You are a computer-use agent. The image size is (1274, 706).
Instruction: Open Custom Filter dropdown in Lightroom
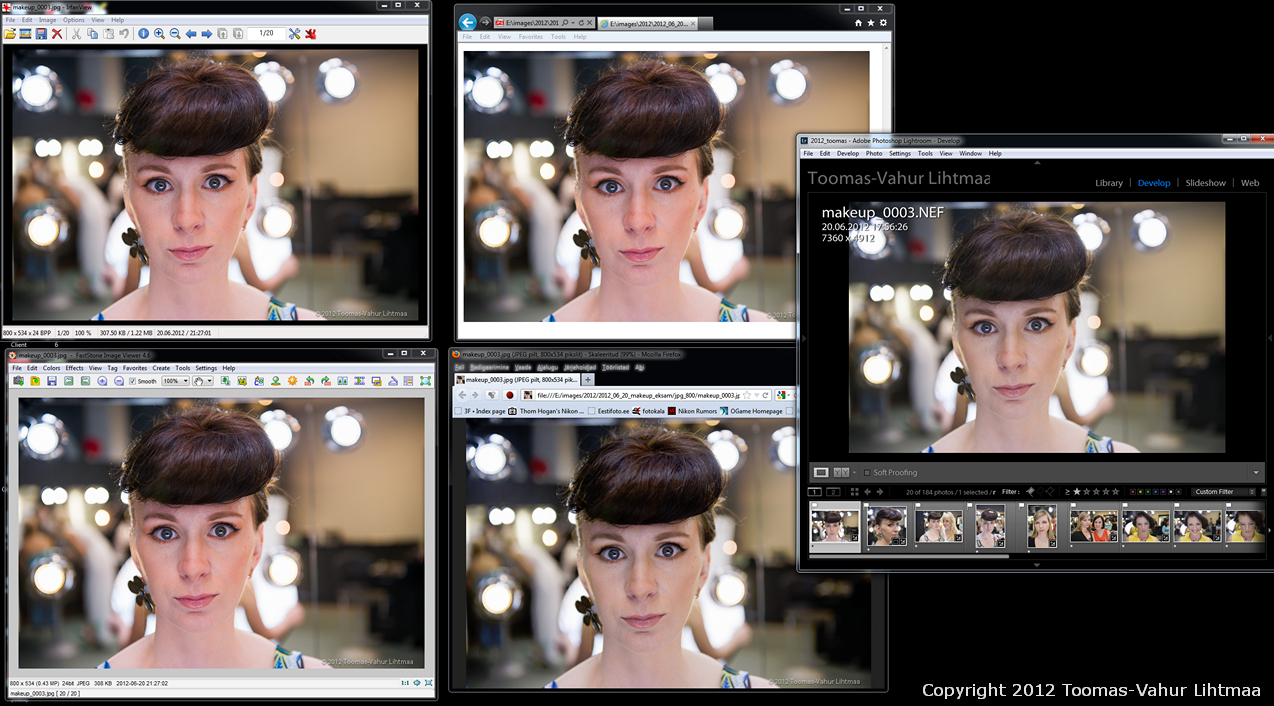[1221, 492]
